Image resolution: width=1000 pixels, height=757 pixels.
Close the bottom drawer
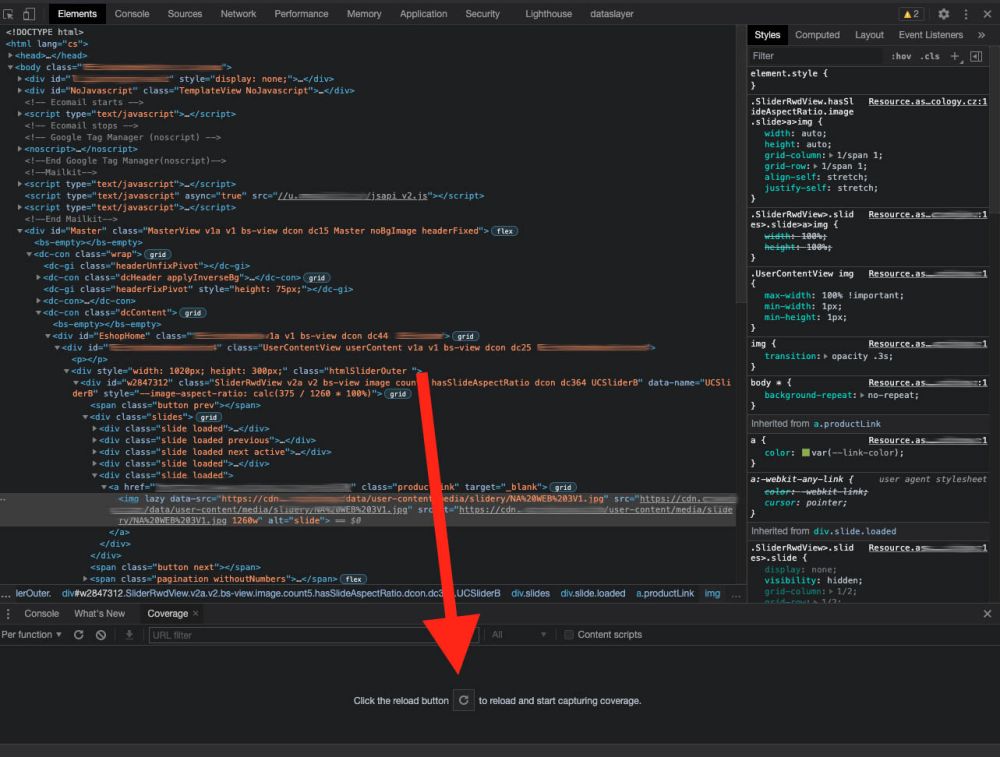click(987, 614)
